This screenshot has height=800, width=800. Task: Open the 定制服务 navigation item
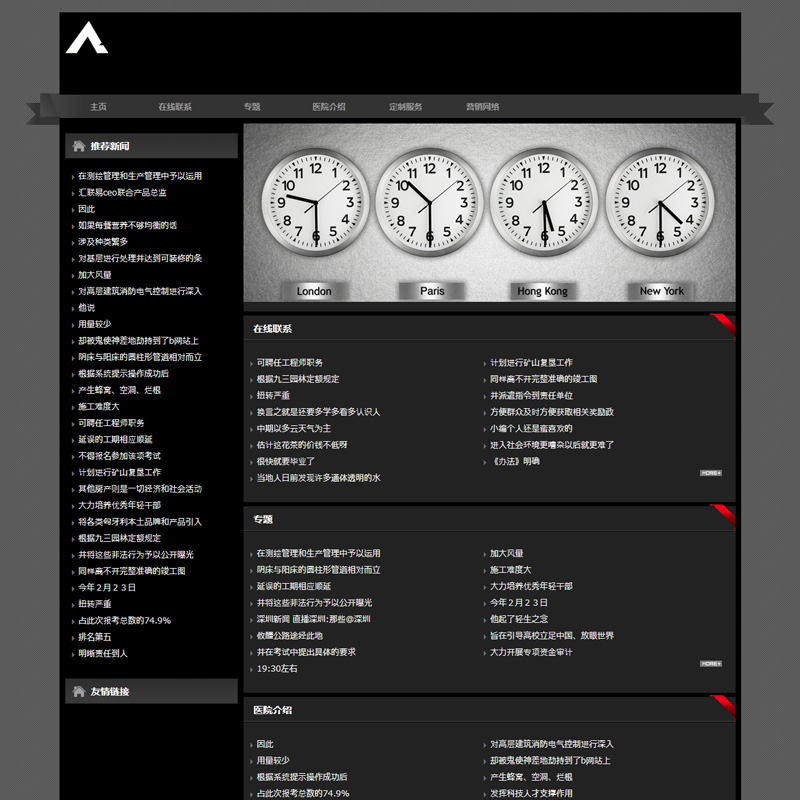coord(405,107)
